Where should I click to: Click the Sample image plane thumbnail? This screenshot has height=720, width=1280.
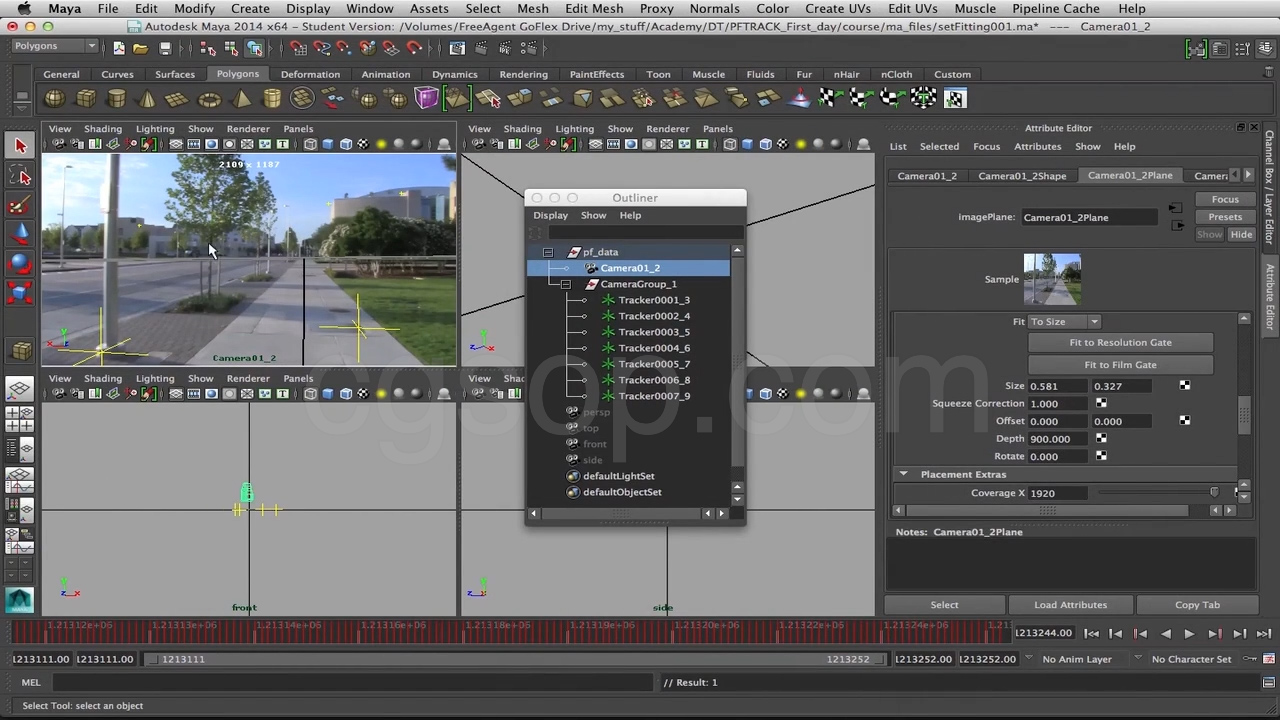[x=1052, y=279]
